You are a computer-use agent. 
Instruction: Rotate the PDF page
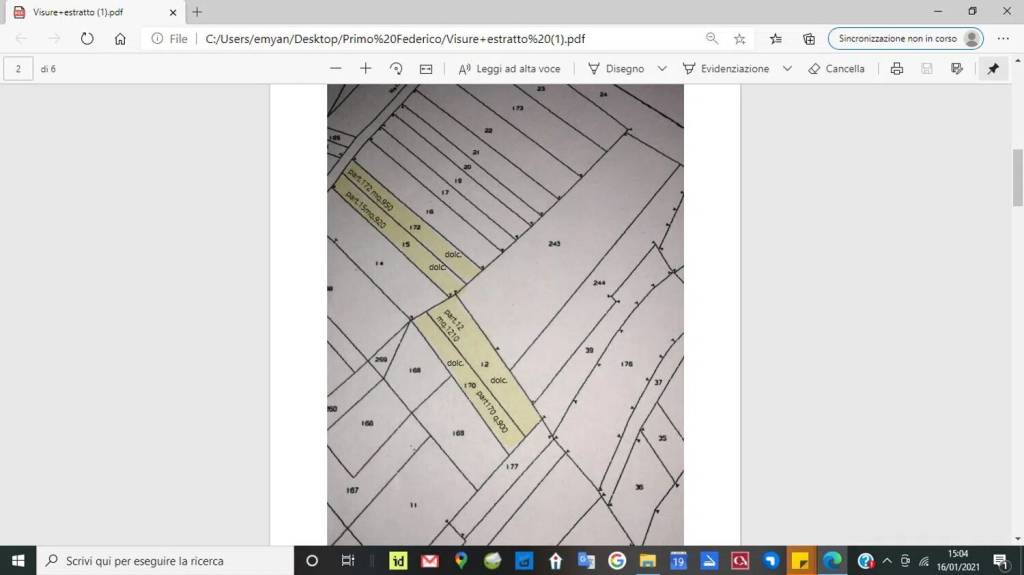[x=396, y=69]
